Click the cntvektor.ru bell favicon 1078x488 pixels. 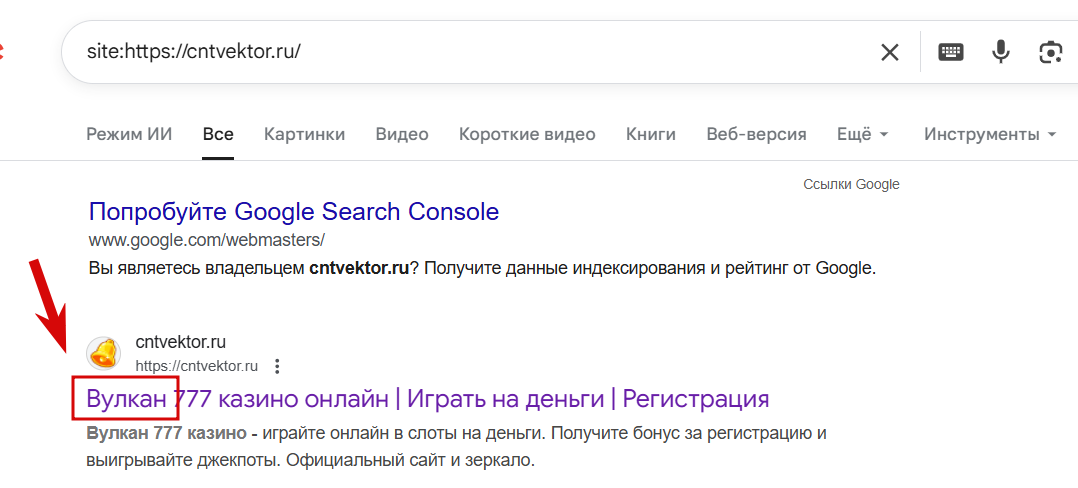[x=104, y=353]
